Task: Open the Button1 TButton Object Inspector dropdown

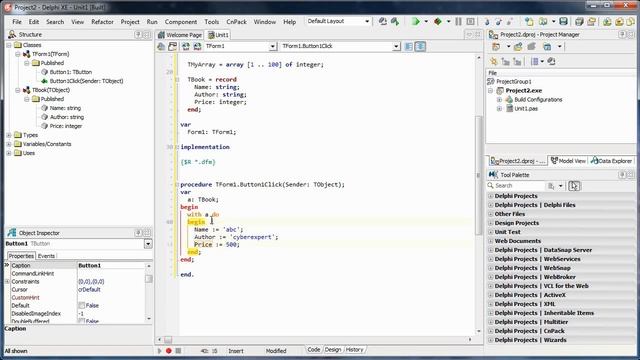Action: click(x=148, y=244)
